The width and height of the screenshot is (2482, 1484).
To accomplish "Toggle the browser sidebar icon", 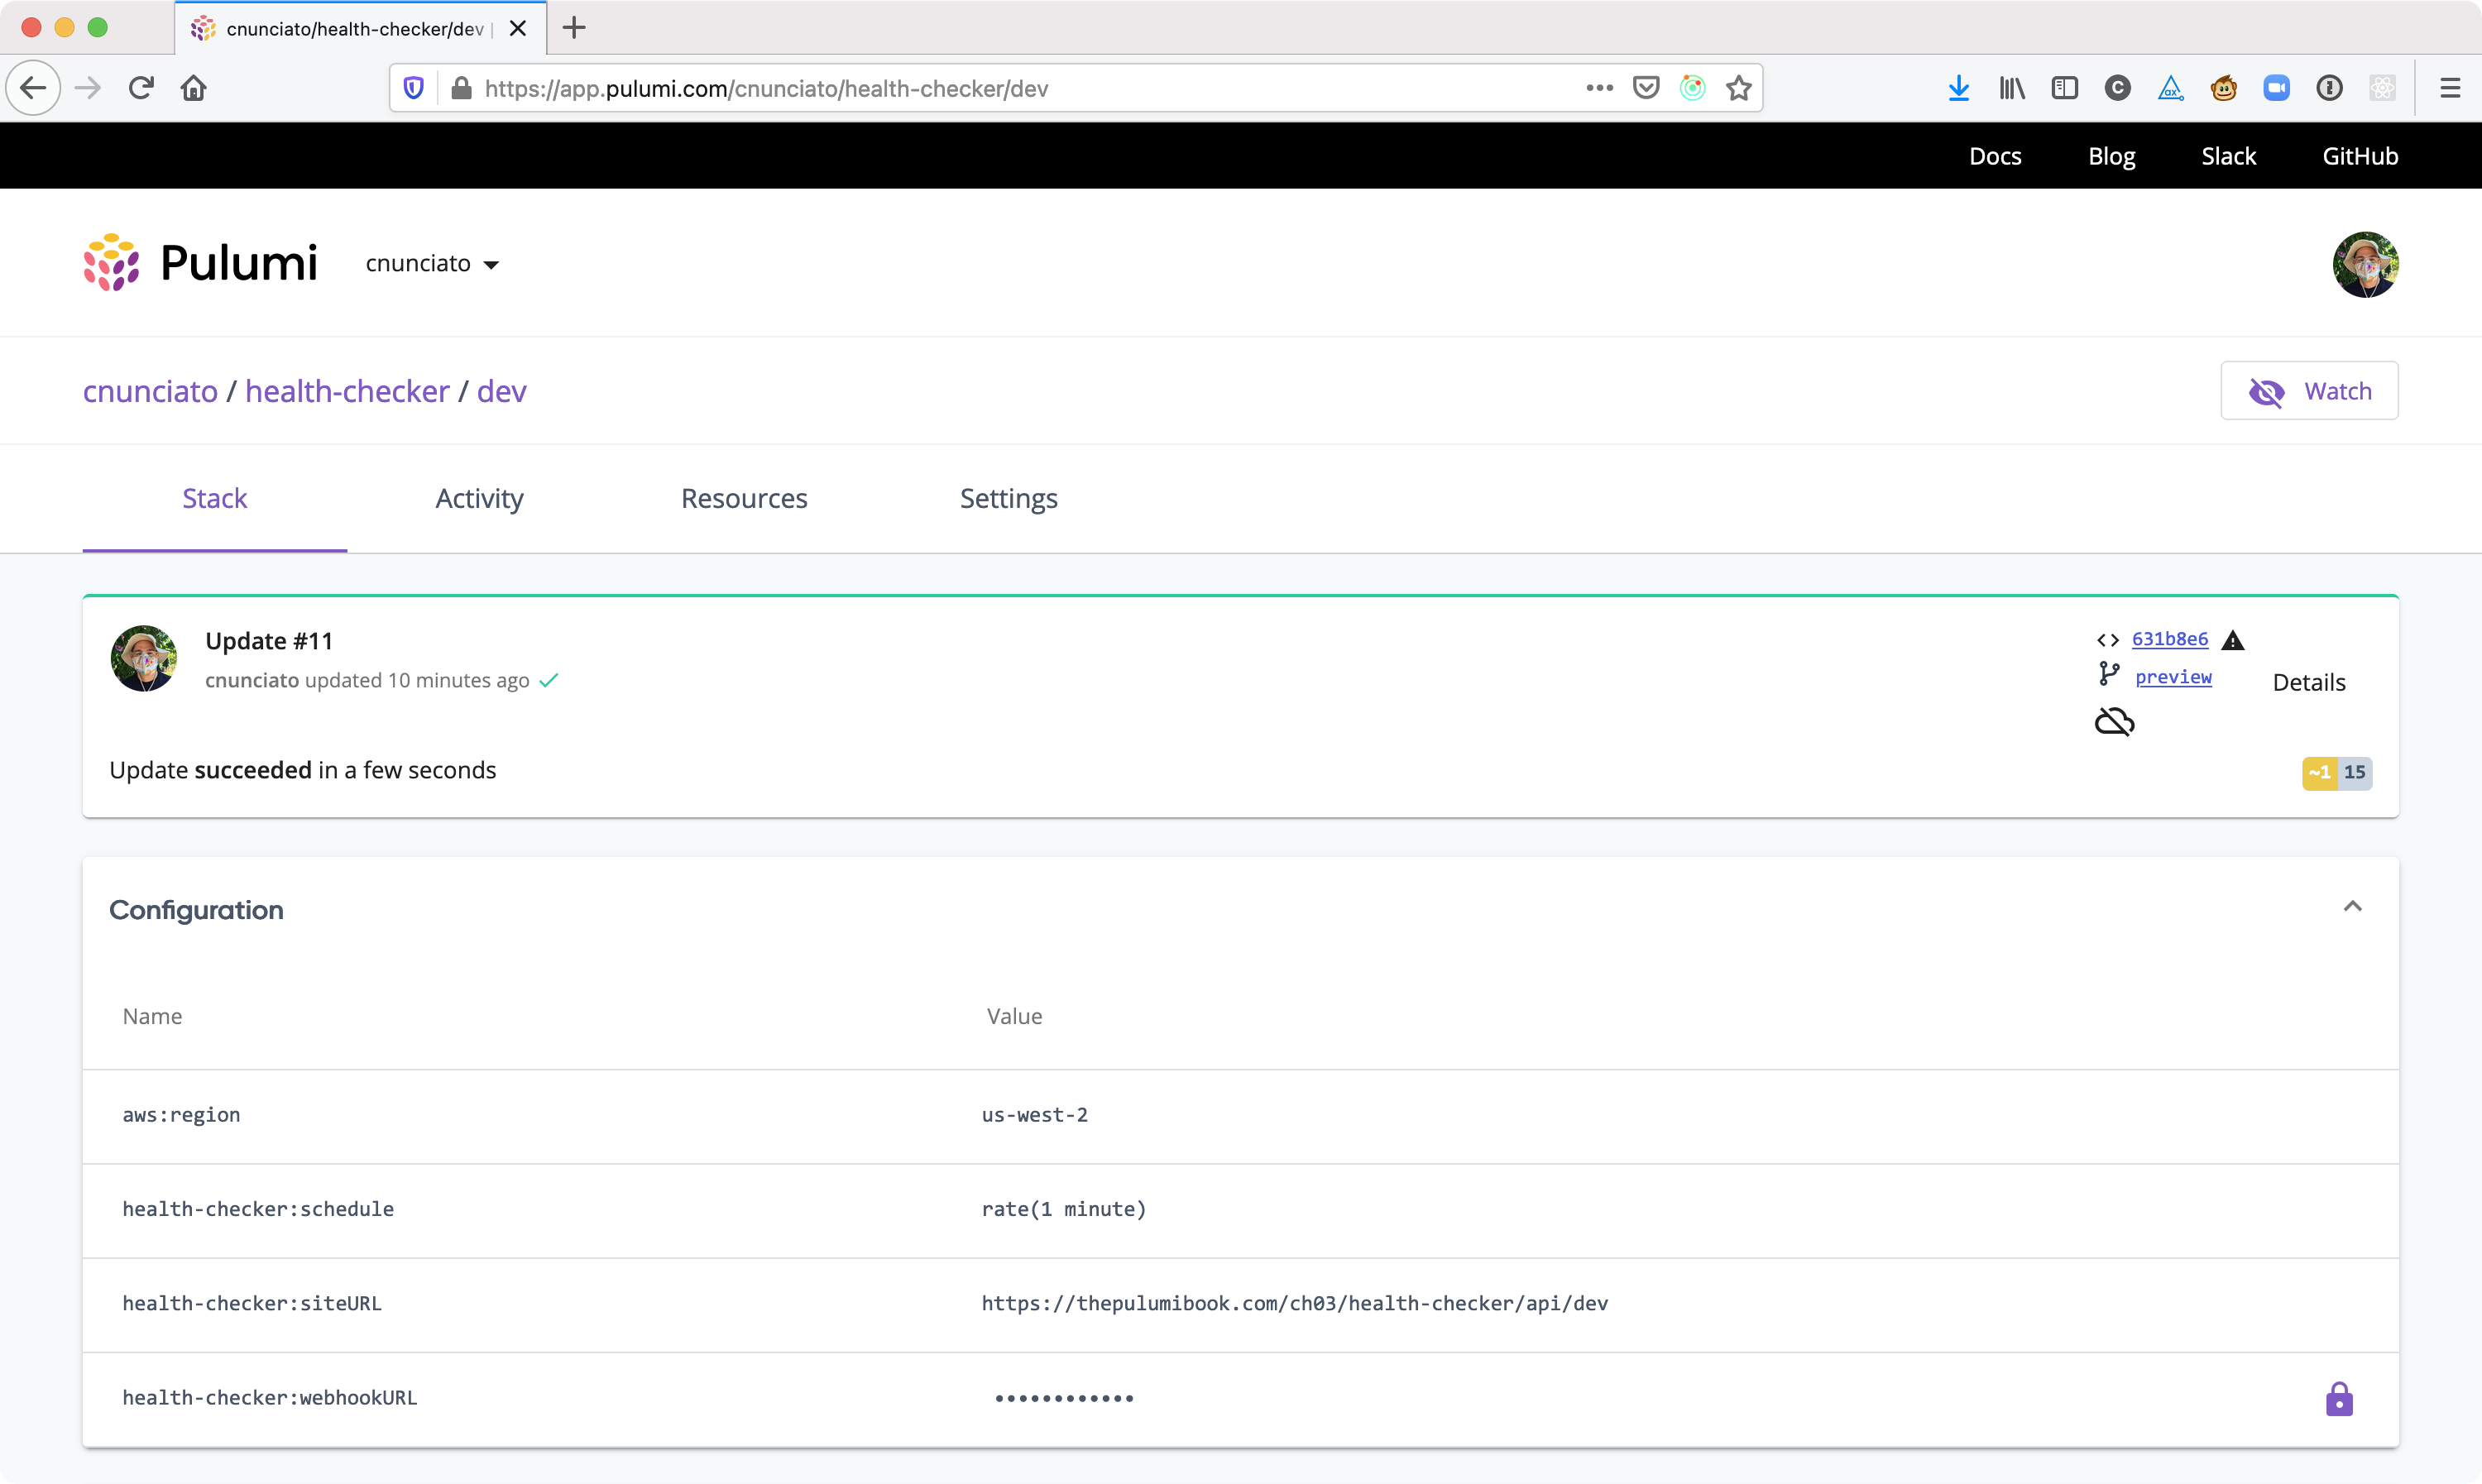I will point(2065,88).
